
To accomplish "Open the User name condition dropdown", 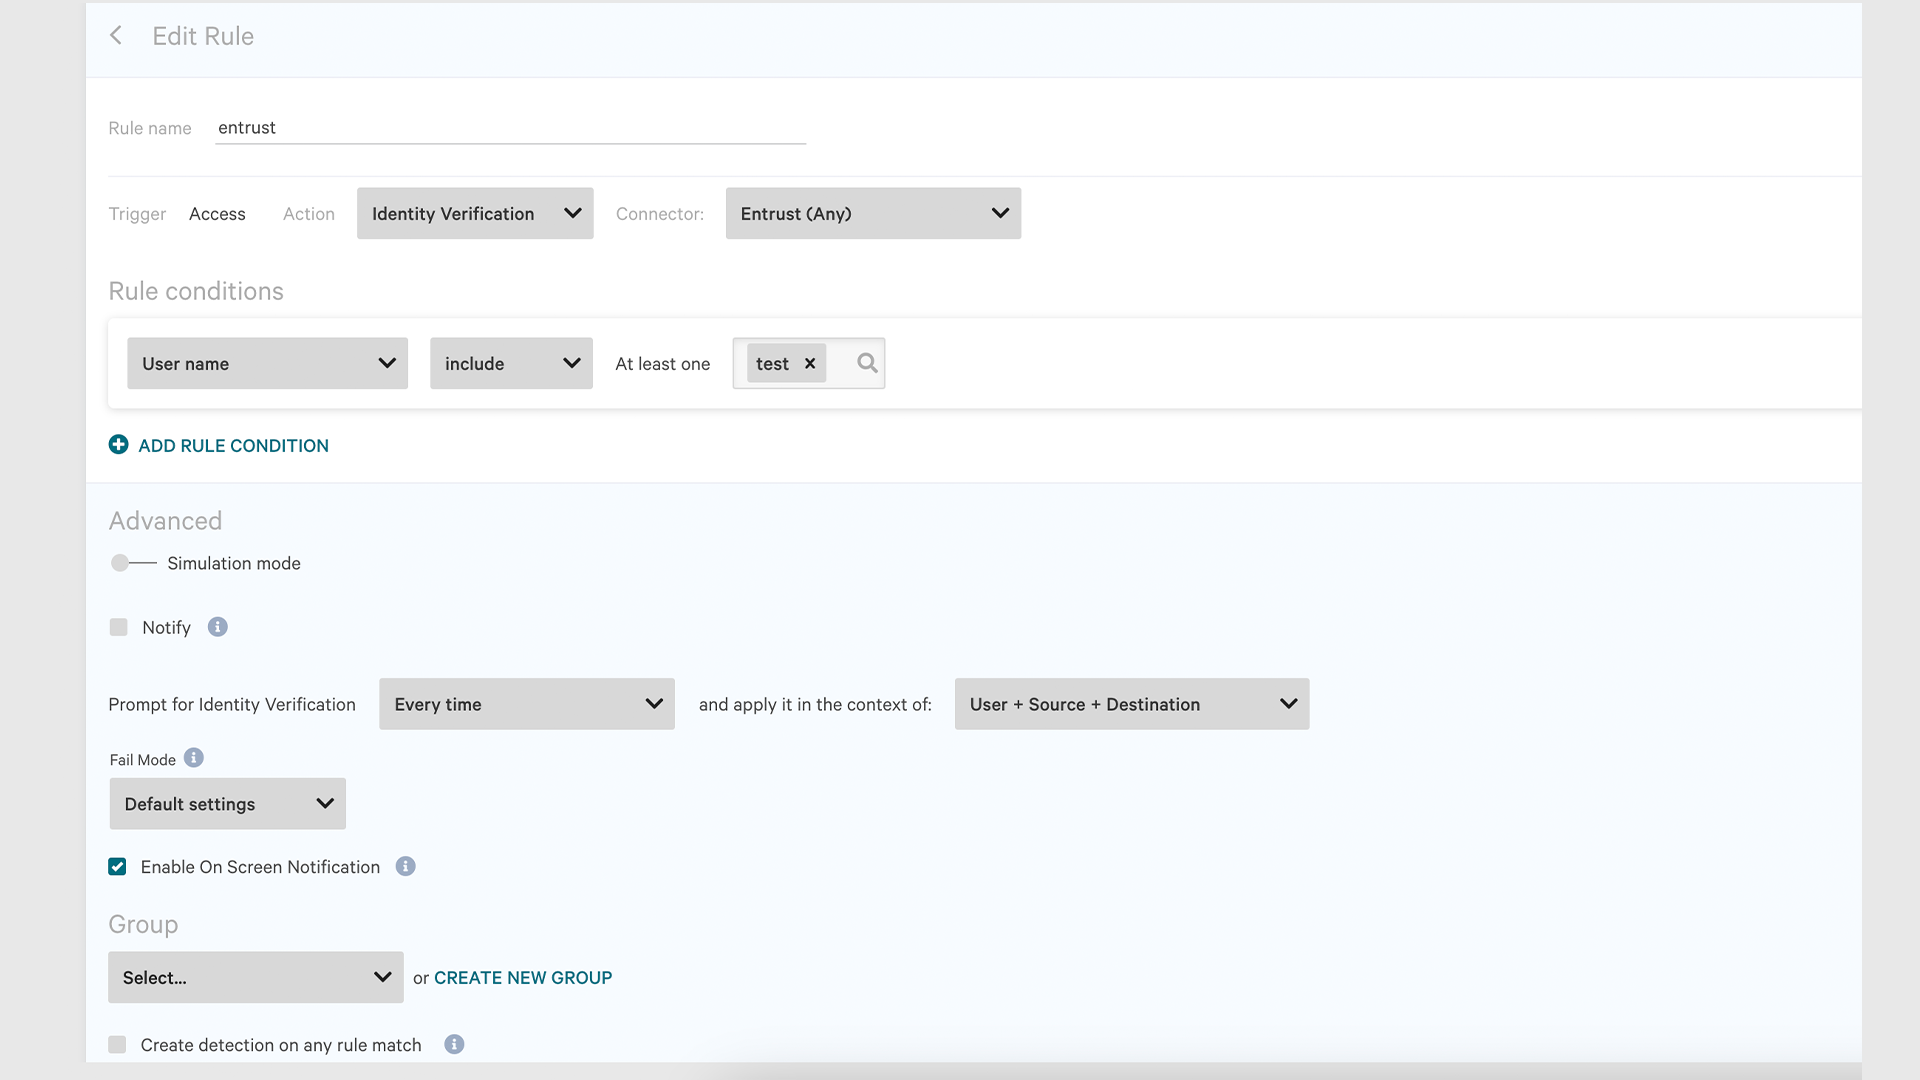I will pyautogui.click(x=267, y=364).
